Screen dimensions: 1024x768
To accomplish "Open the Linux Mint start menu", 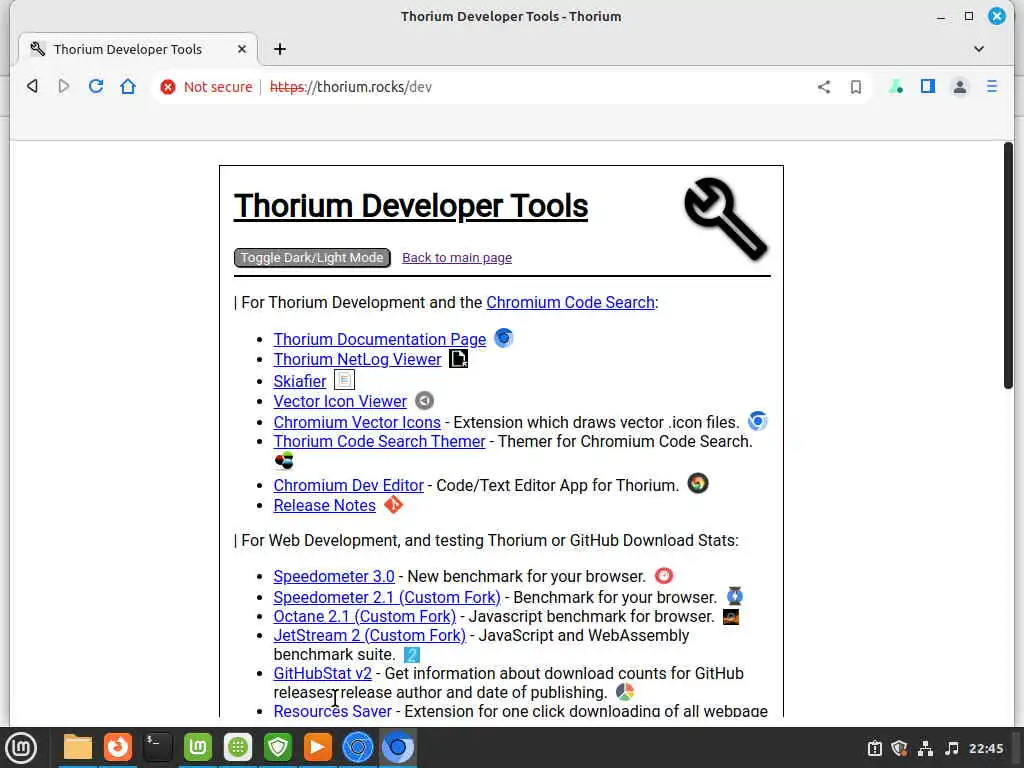I will pyautogui.click(x=21, y=747).
